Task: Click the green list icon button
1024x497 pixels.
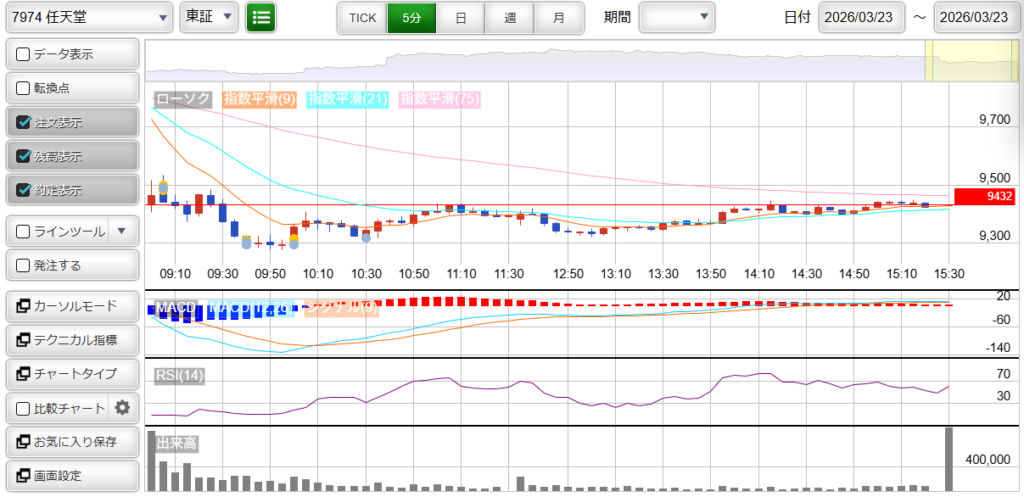Action: coord(261,17)
